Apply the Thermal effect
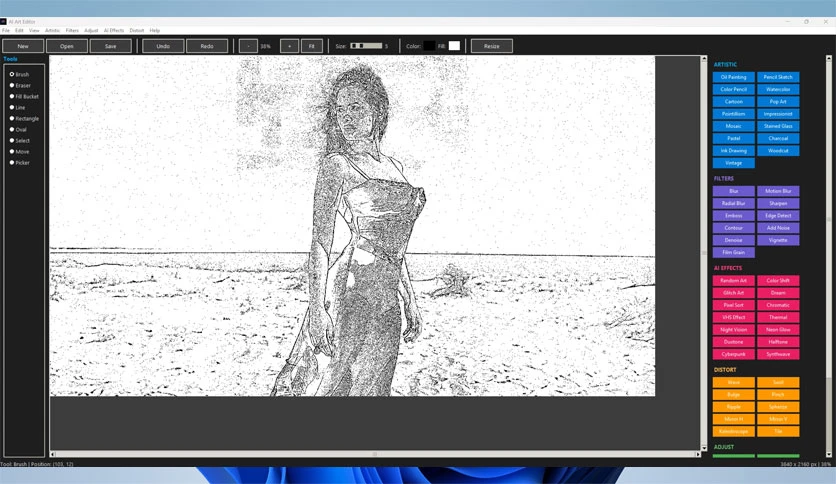The height and width of the screenshot is (484, 836). (778, 317)
